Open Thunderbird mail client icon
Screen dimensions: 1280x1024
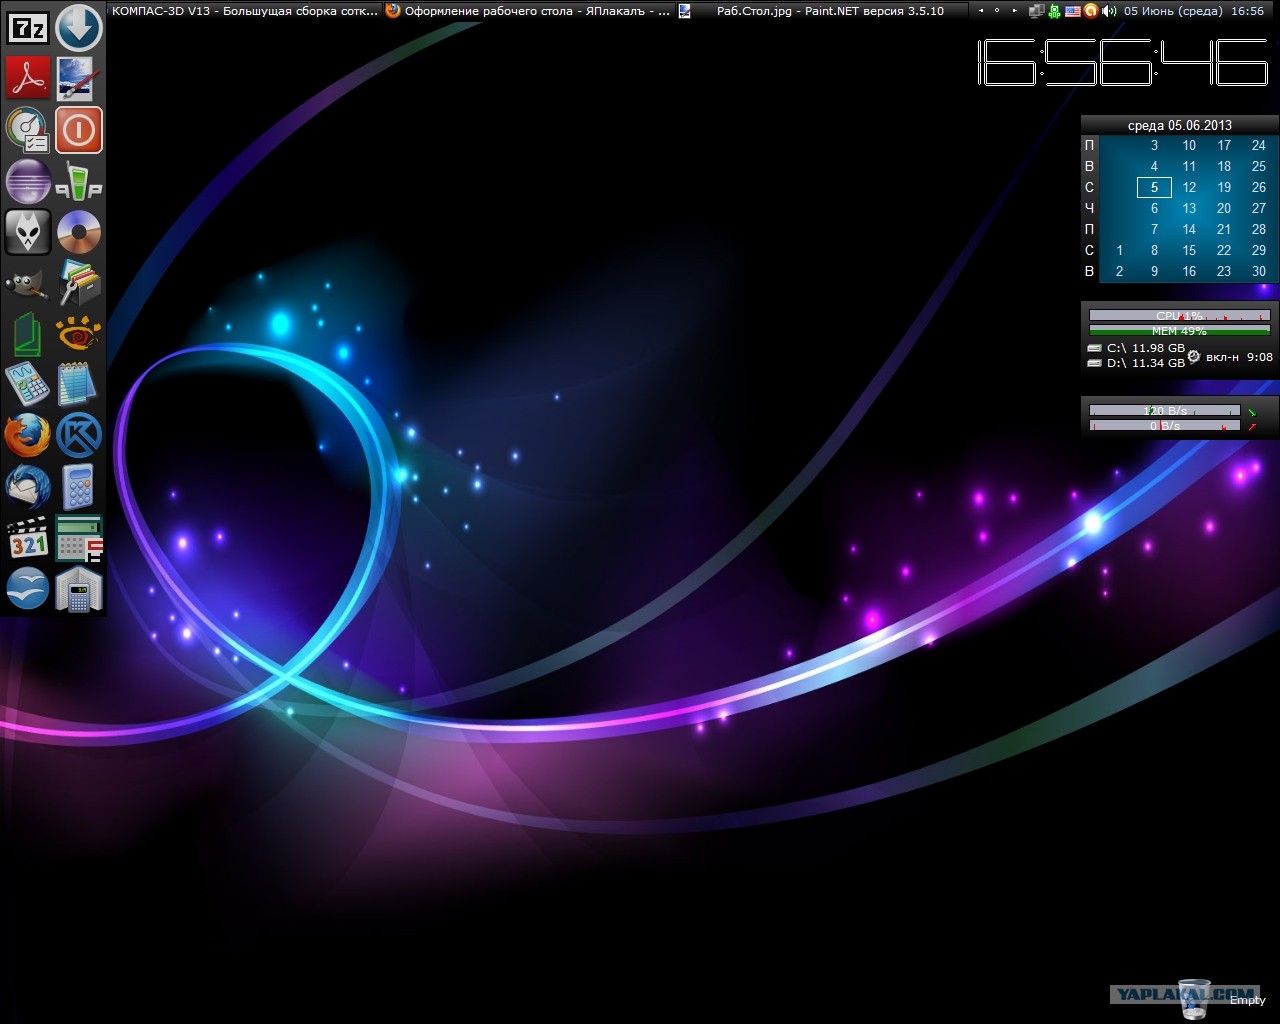tap(27, 487)
